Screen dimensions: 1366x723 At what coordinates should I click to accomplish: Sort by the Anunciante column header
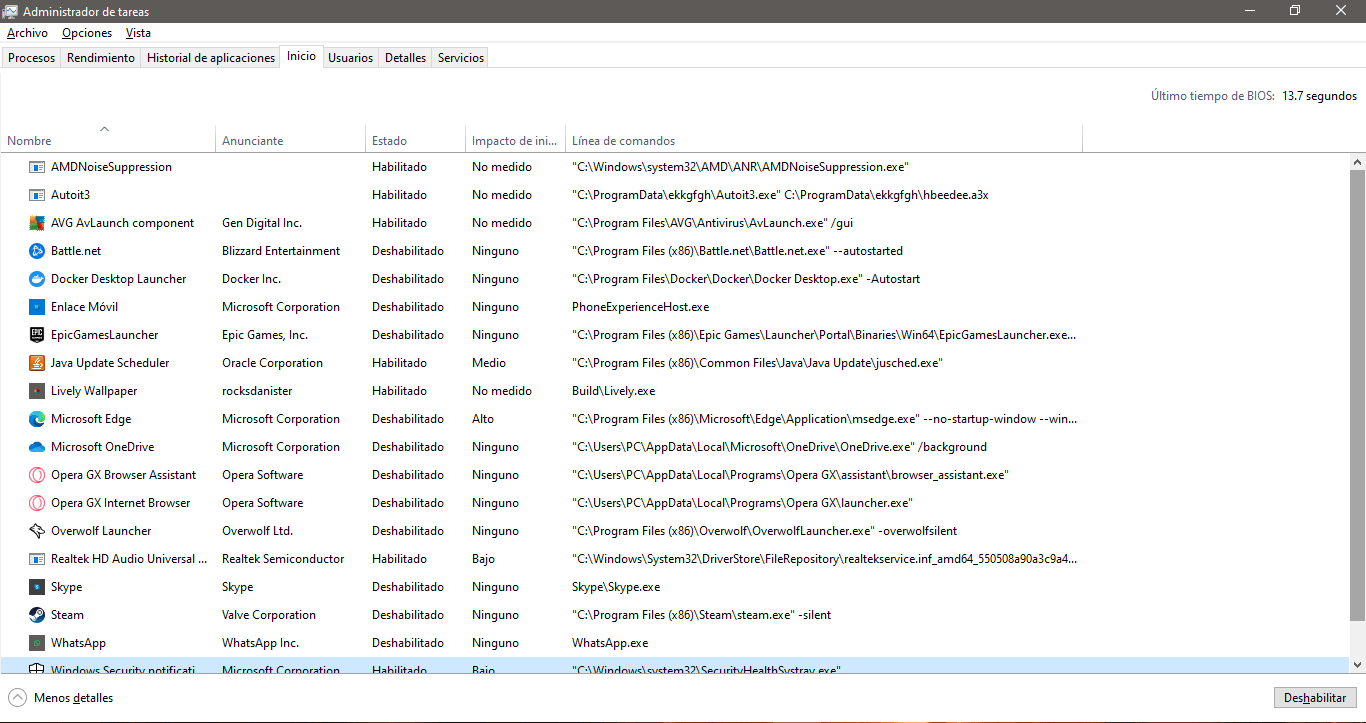point(290,139)
